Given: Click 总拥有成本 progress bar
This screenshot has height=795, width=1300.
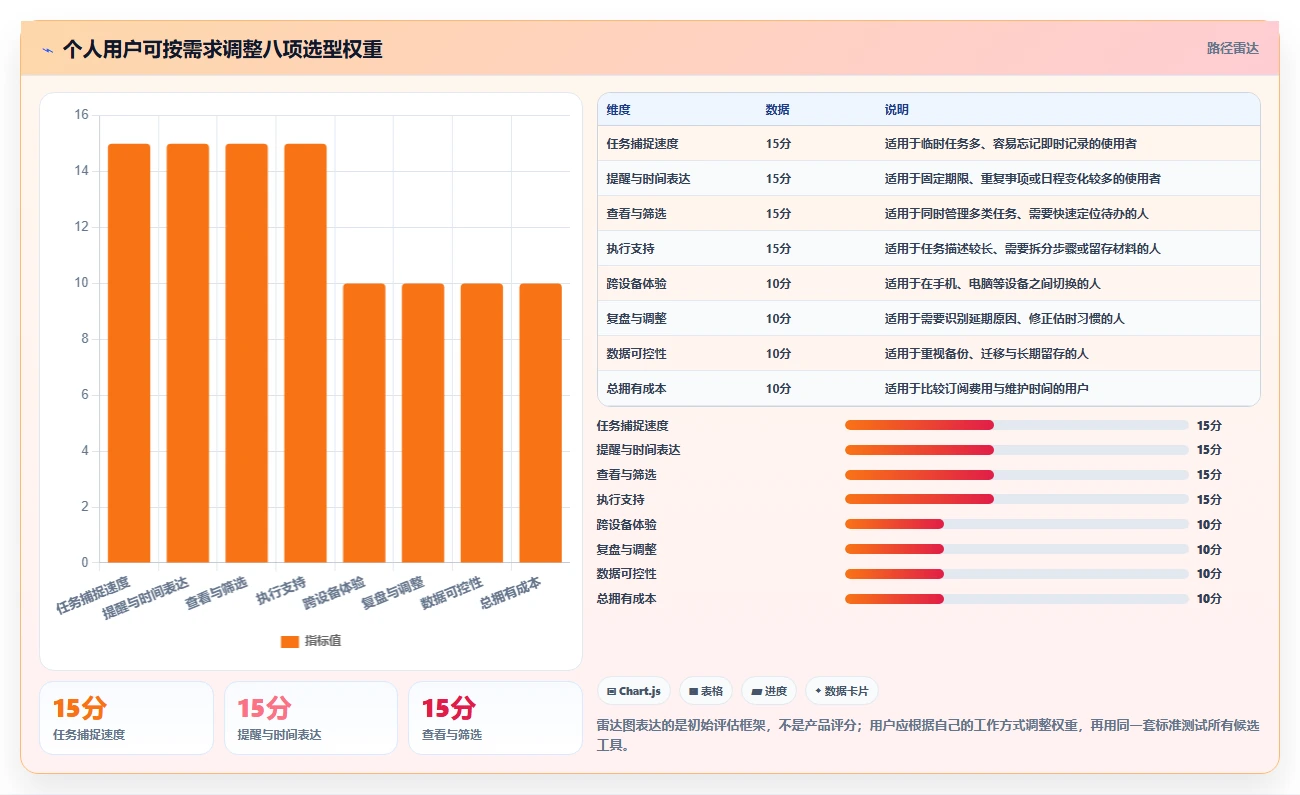Looking at the screenshot, I should tap(1017, 599).
